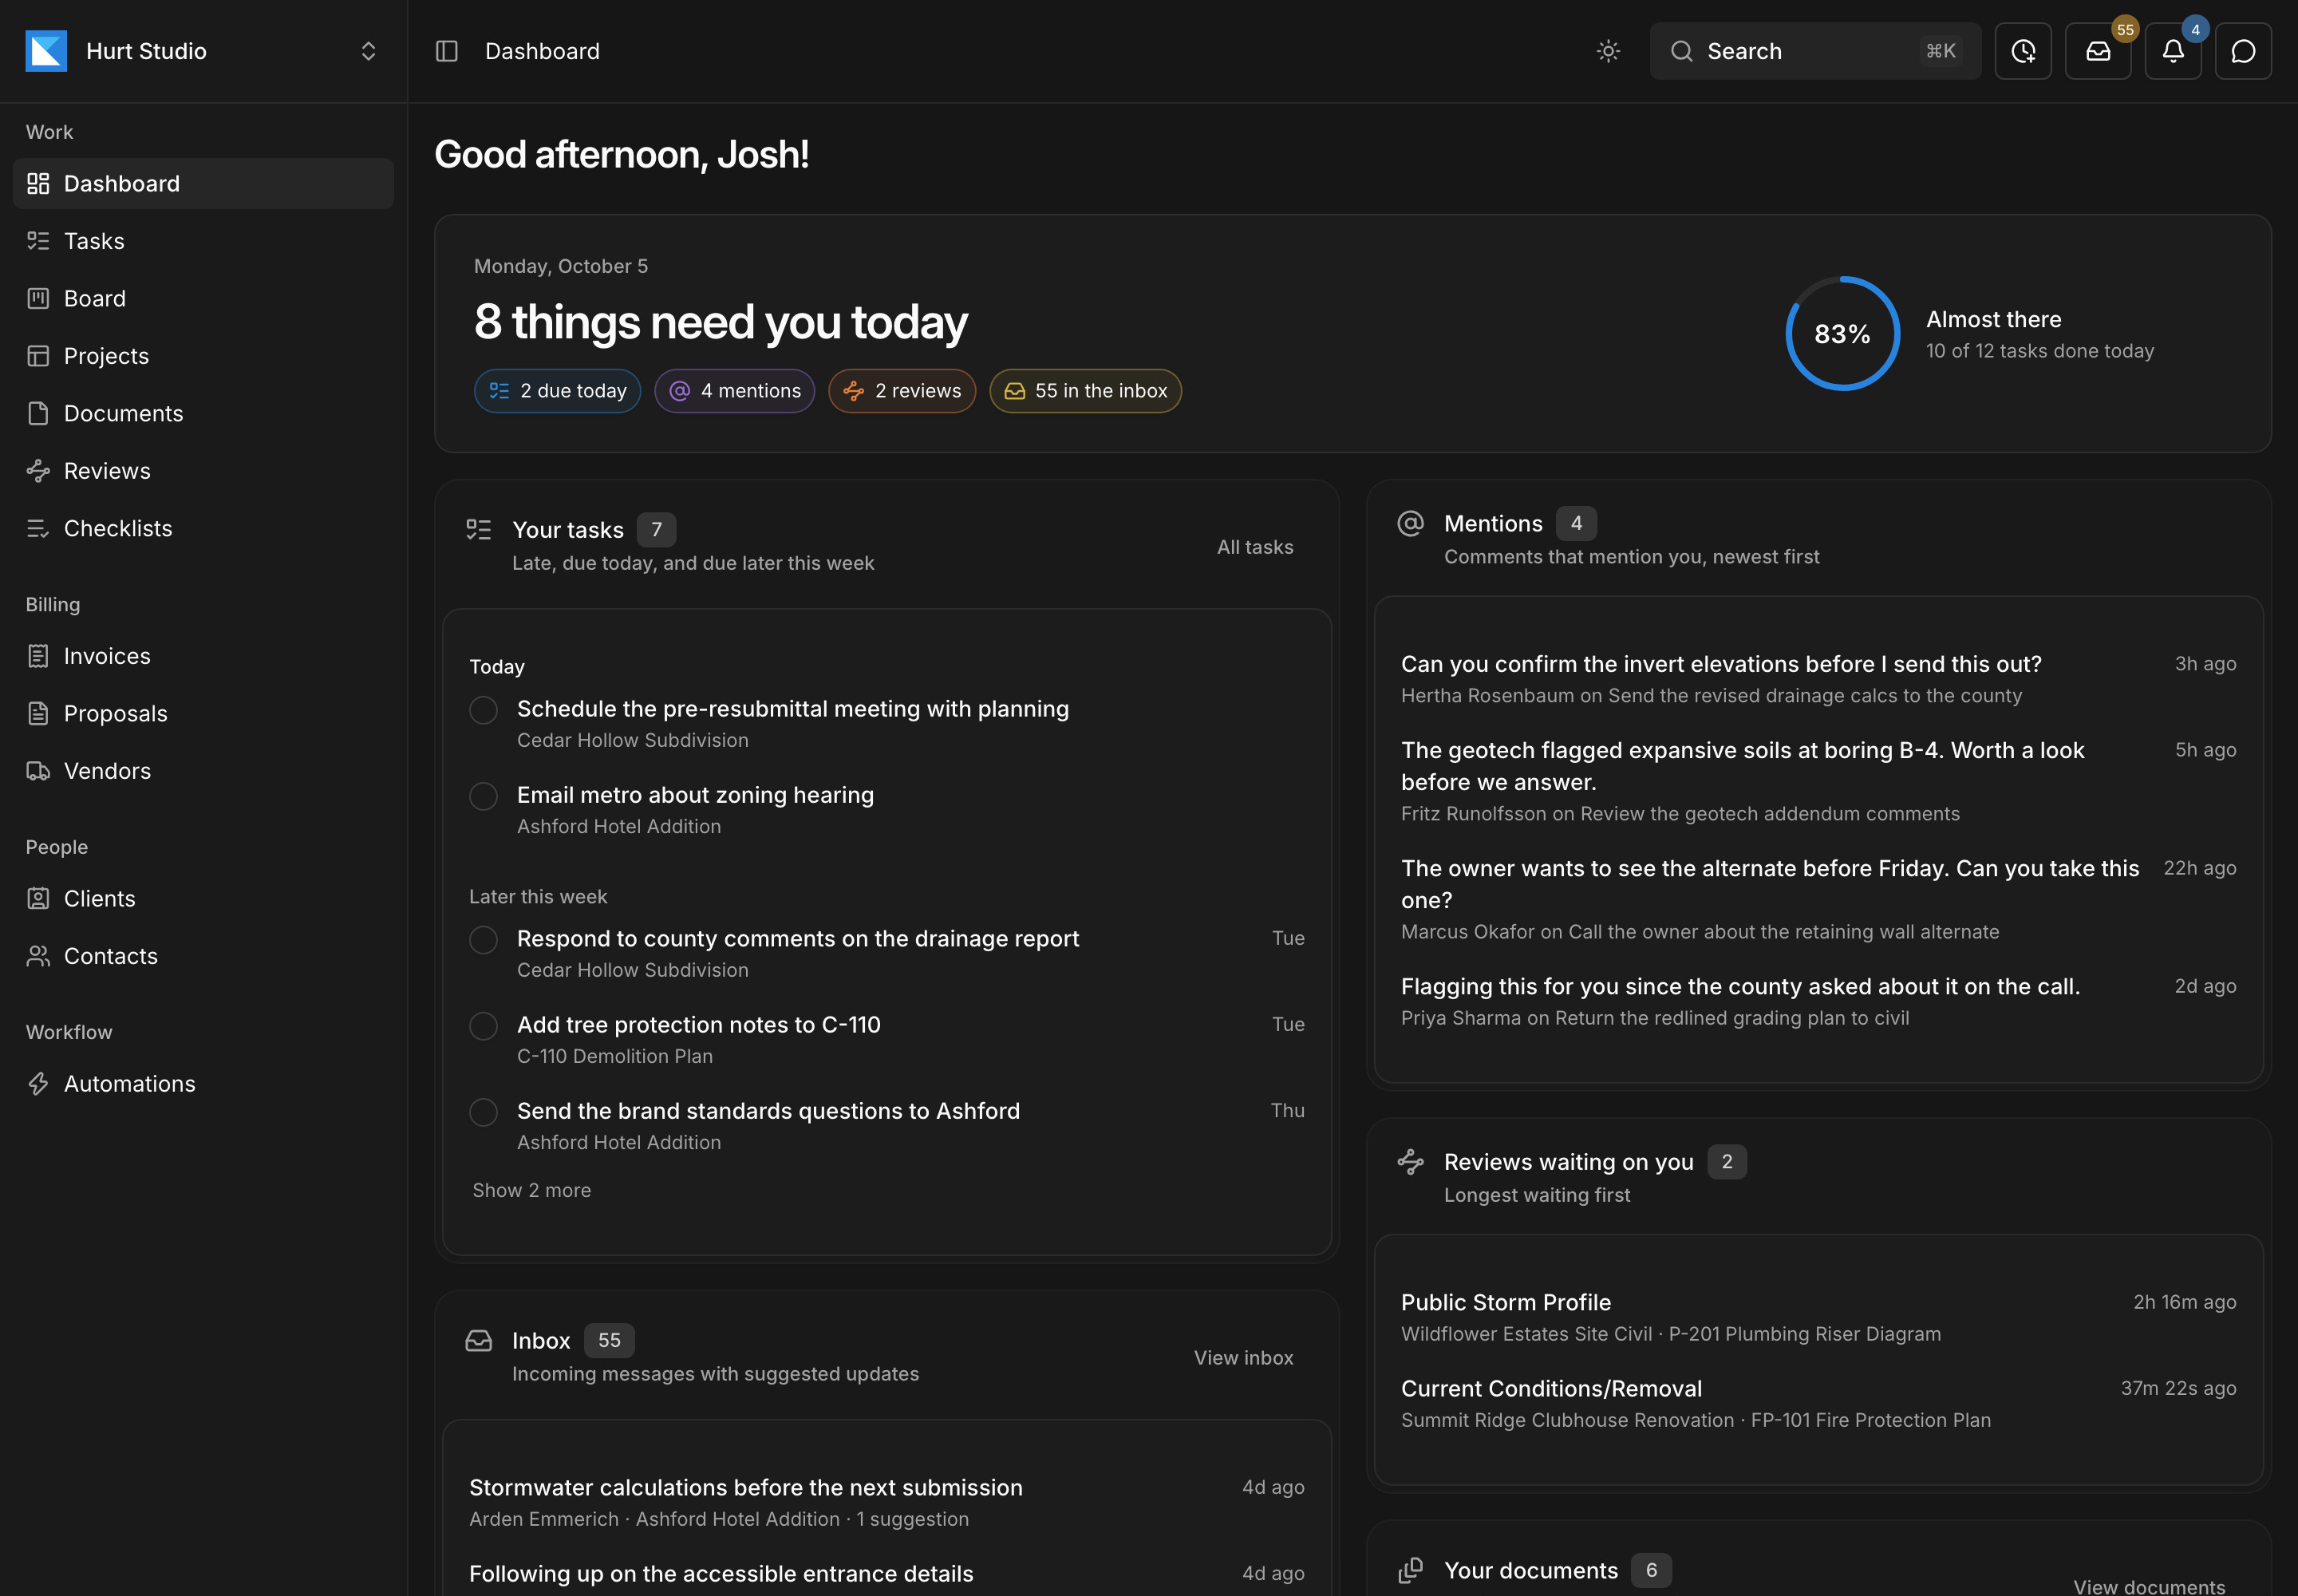The width and height of the screenshot is (2298, 1596).
Task: Open the chat bubble icon
Action: click(x=2243, y=51)
